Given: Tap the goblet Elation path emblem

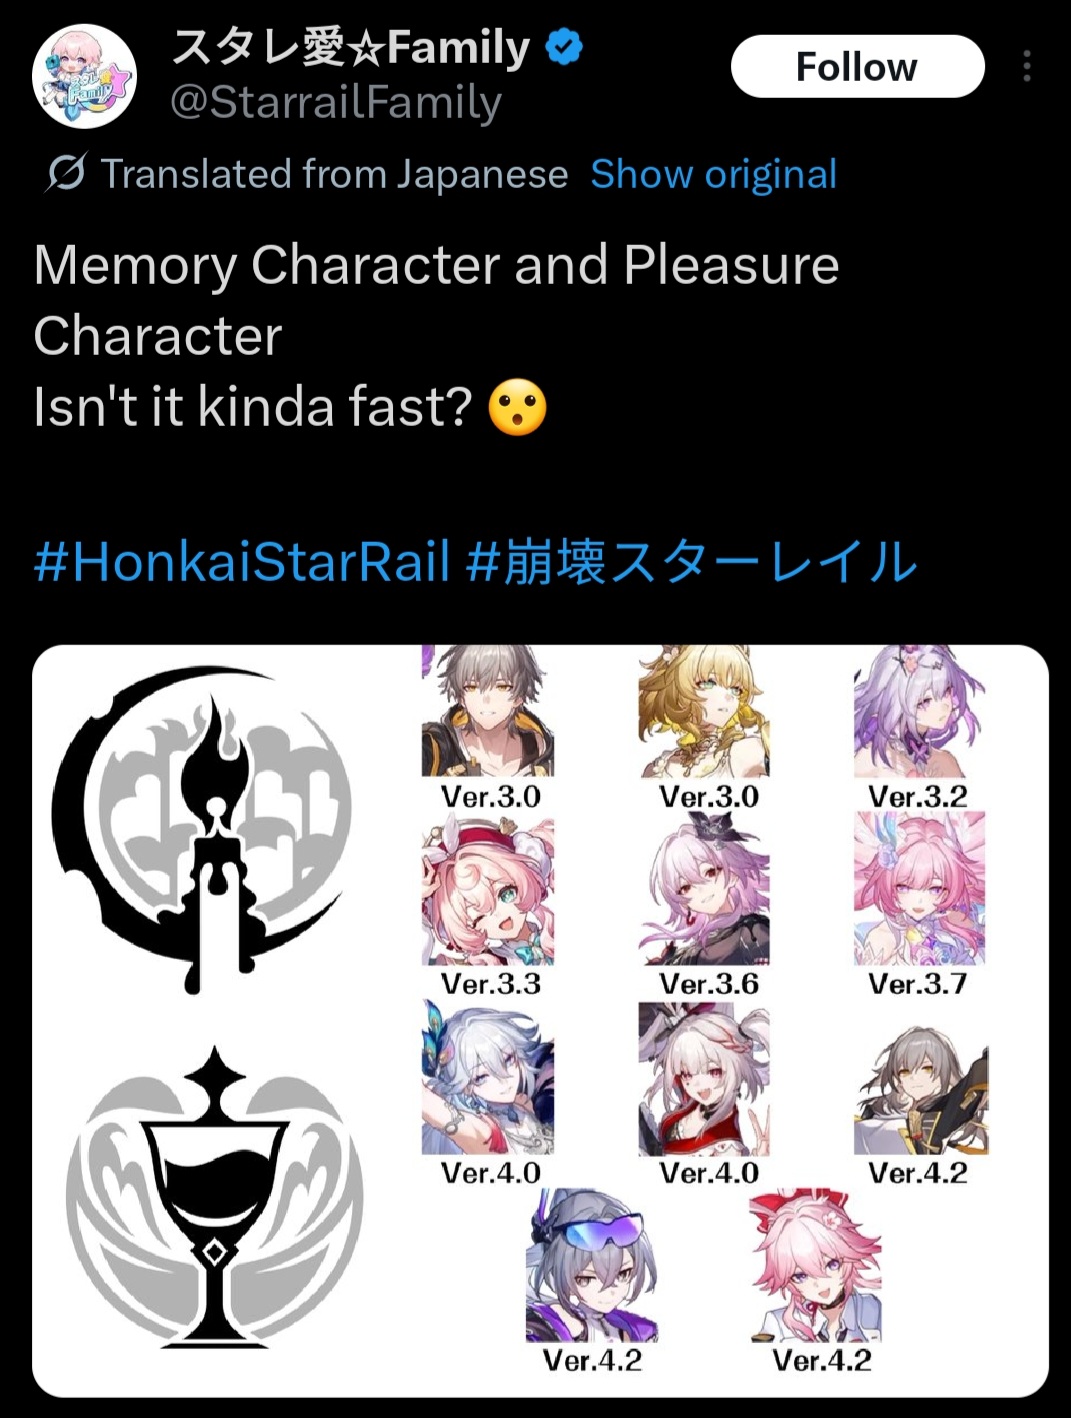Looking at the screenshot, I should pos(214,1196).
